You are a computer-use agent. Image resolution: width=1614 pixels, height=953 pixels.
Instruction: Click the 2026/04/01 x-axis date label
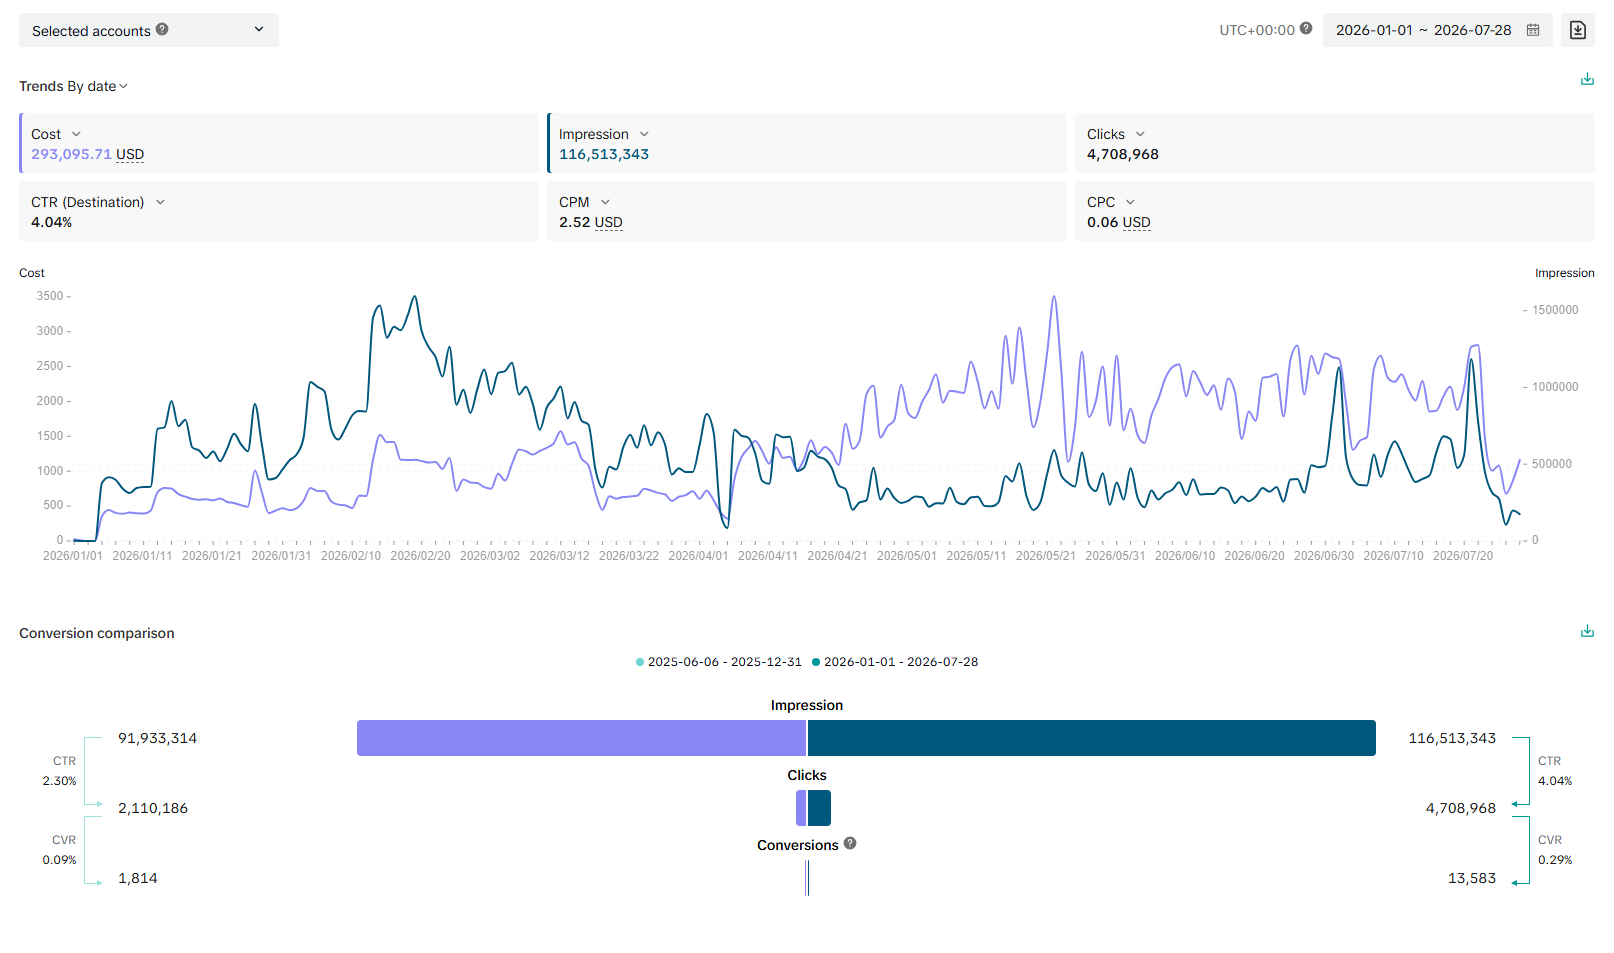[x=698, y=556]
